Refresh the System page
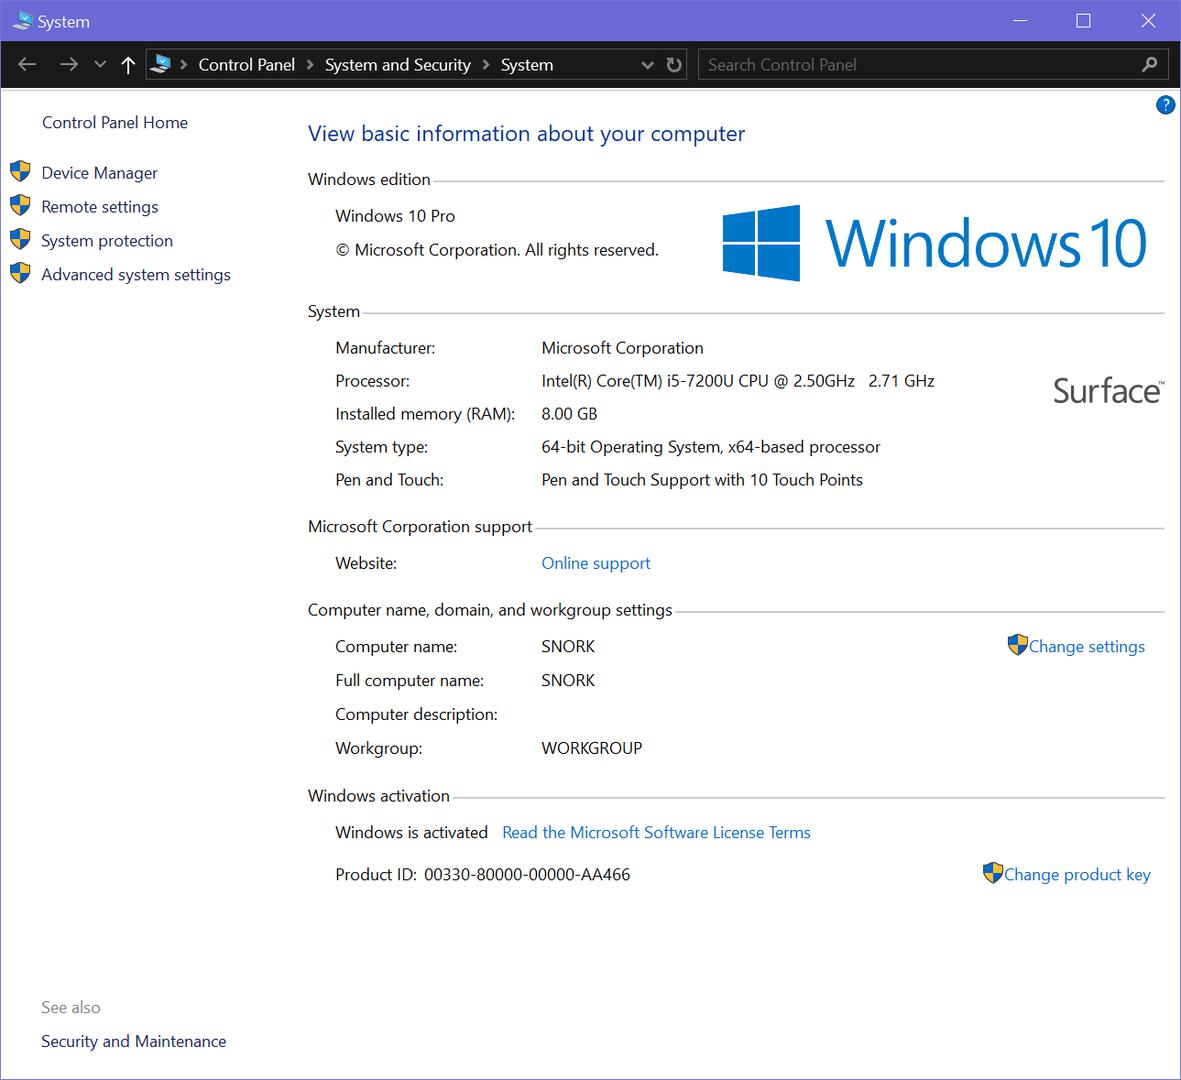The height and width of the screenshot is (1080, 1181). coord(674,65)
